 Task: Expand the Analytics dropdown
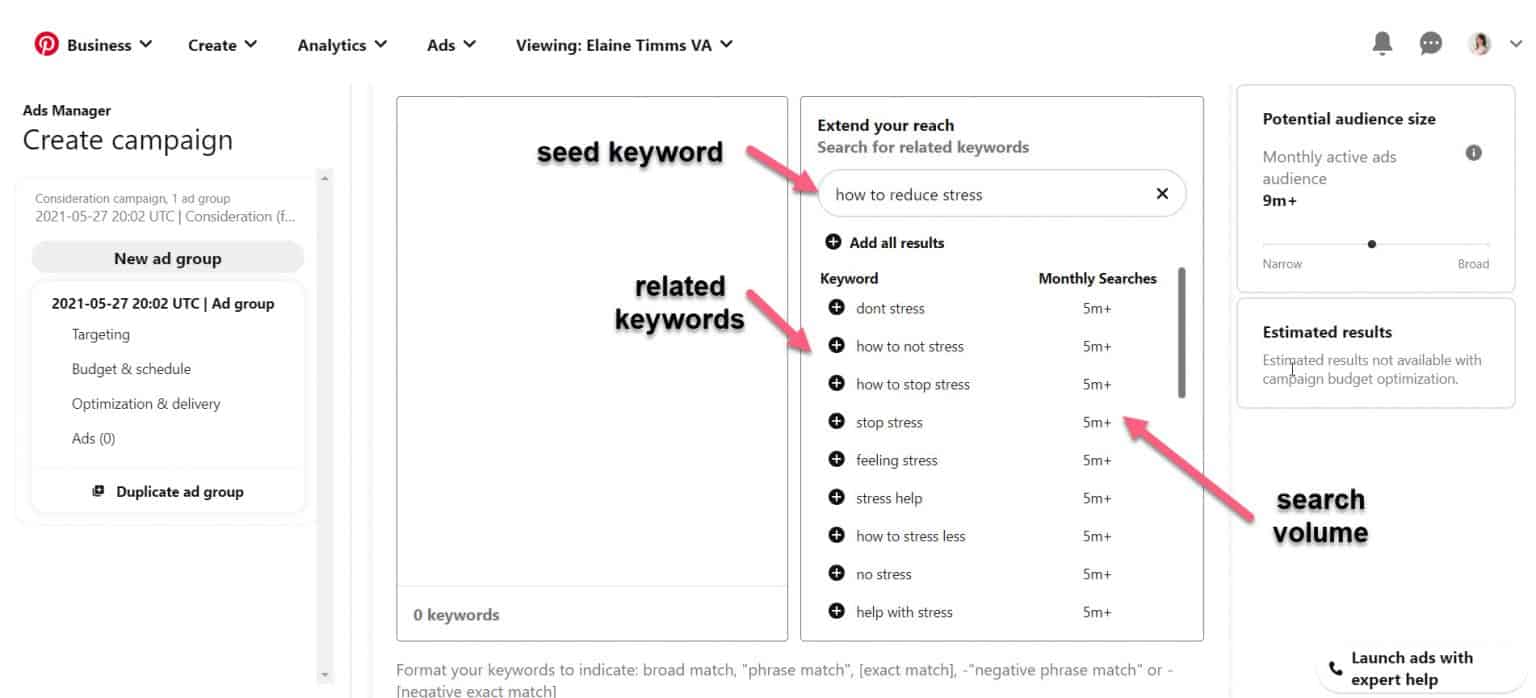tap(333, 44)
